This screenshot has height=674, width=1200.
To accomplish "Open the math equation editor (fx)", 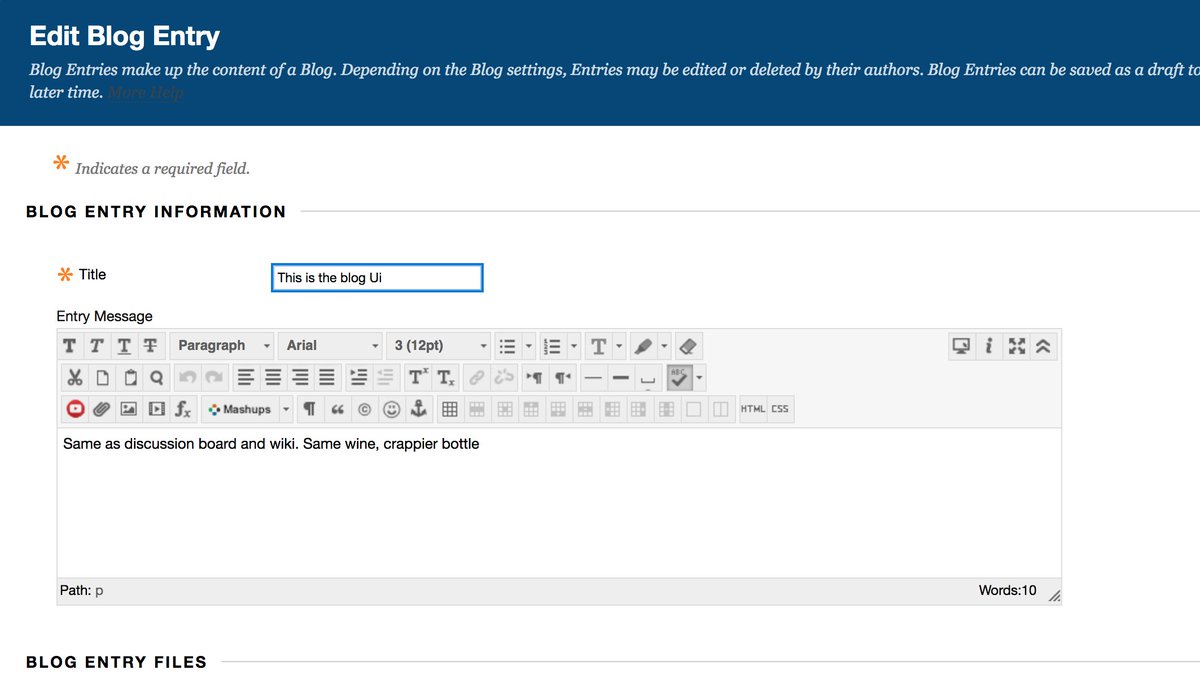I will 183,409.
